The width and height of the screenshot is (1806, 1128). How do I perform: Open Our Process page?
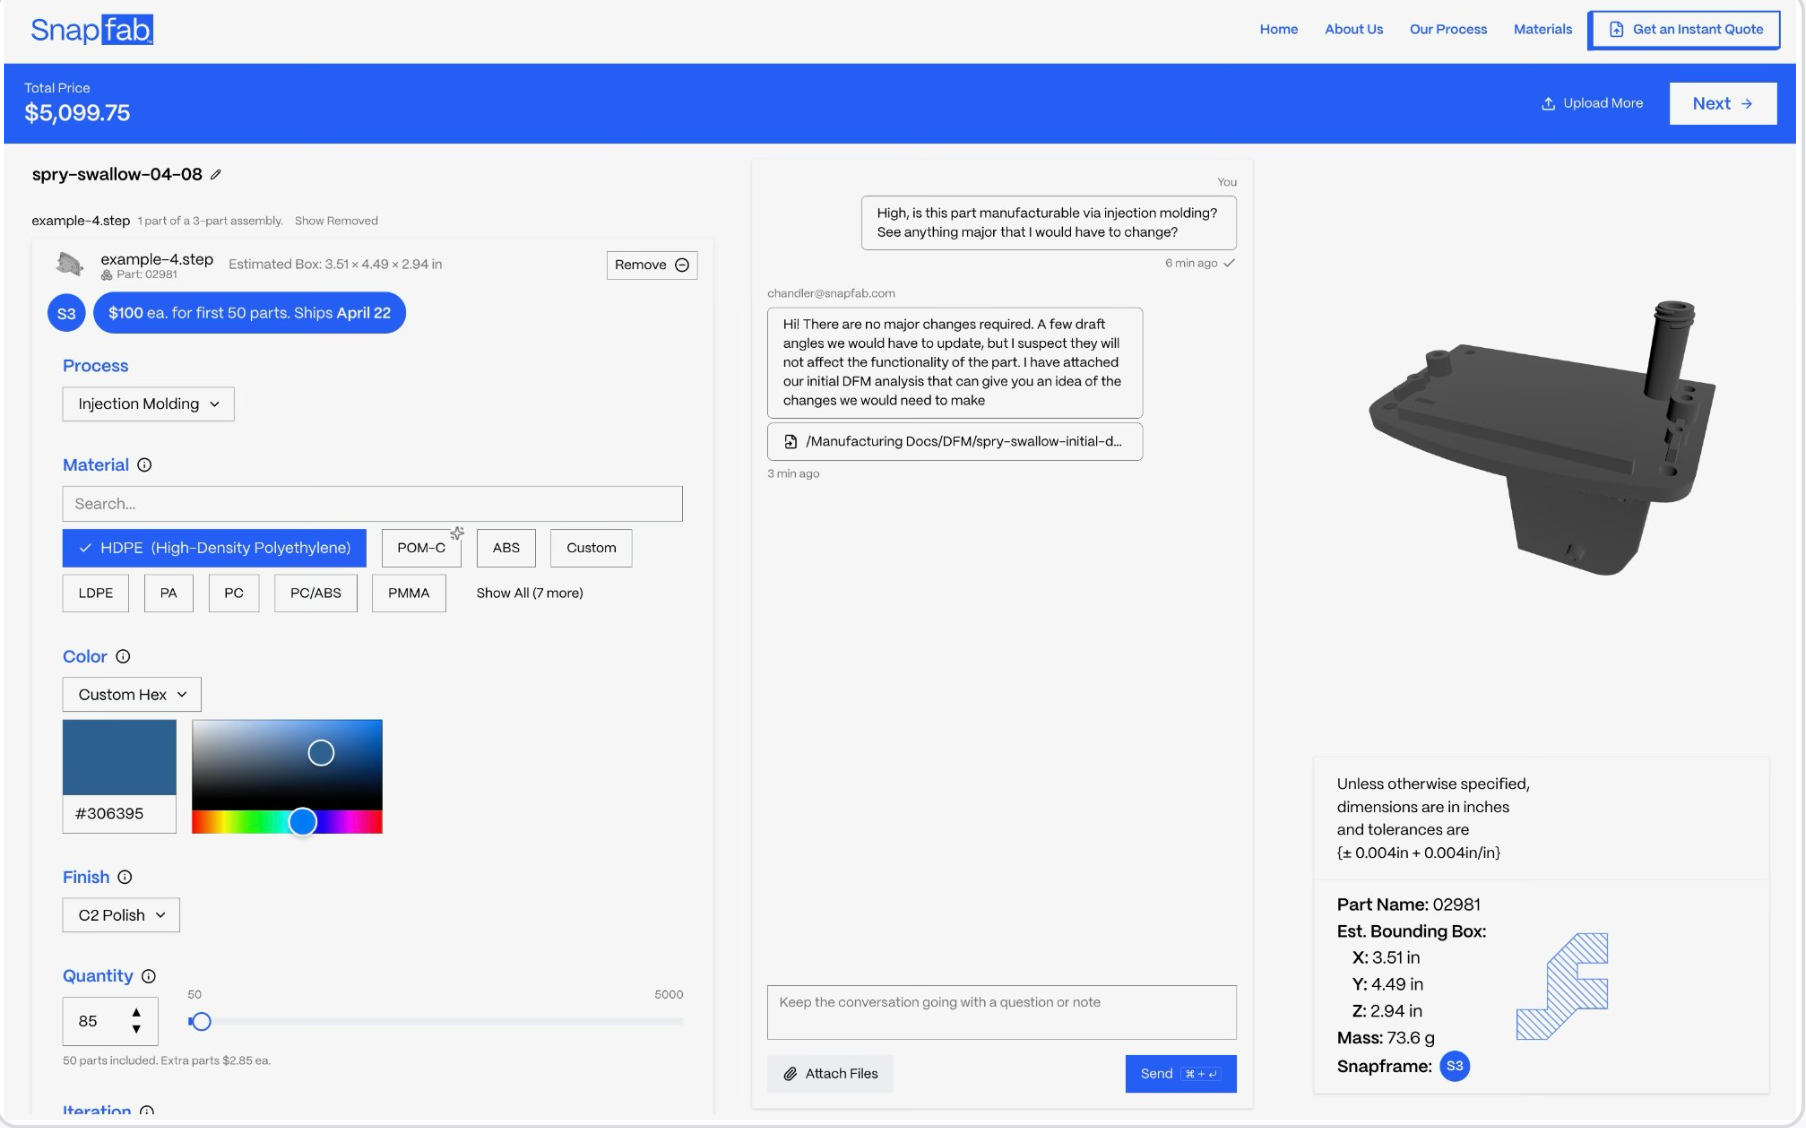click(1448, 30)
